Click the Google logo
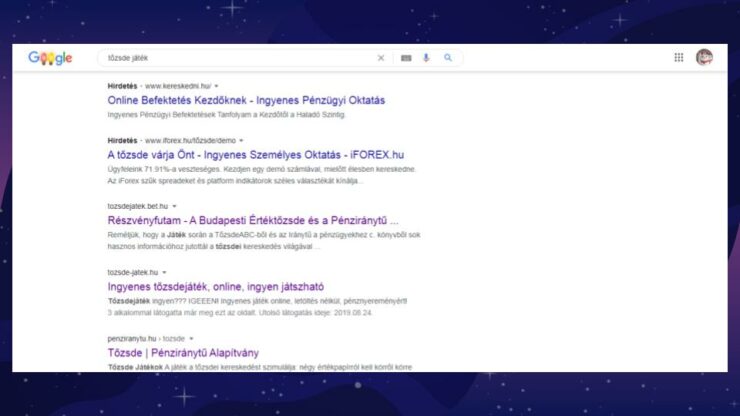The image size is (740, 416). (50, 58)
